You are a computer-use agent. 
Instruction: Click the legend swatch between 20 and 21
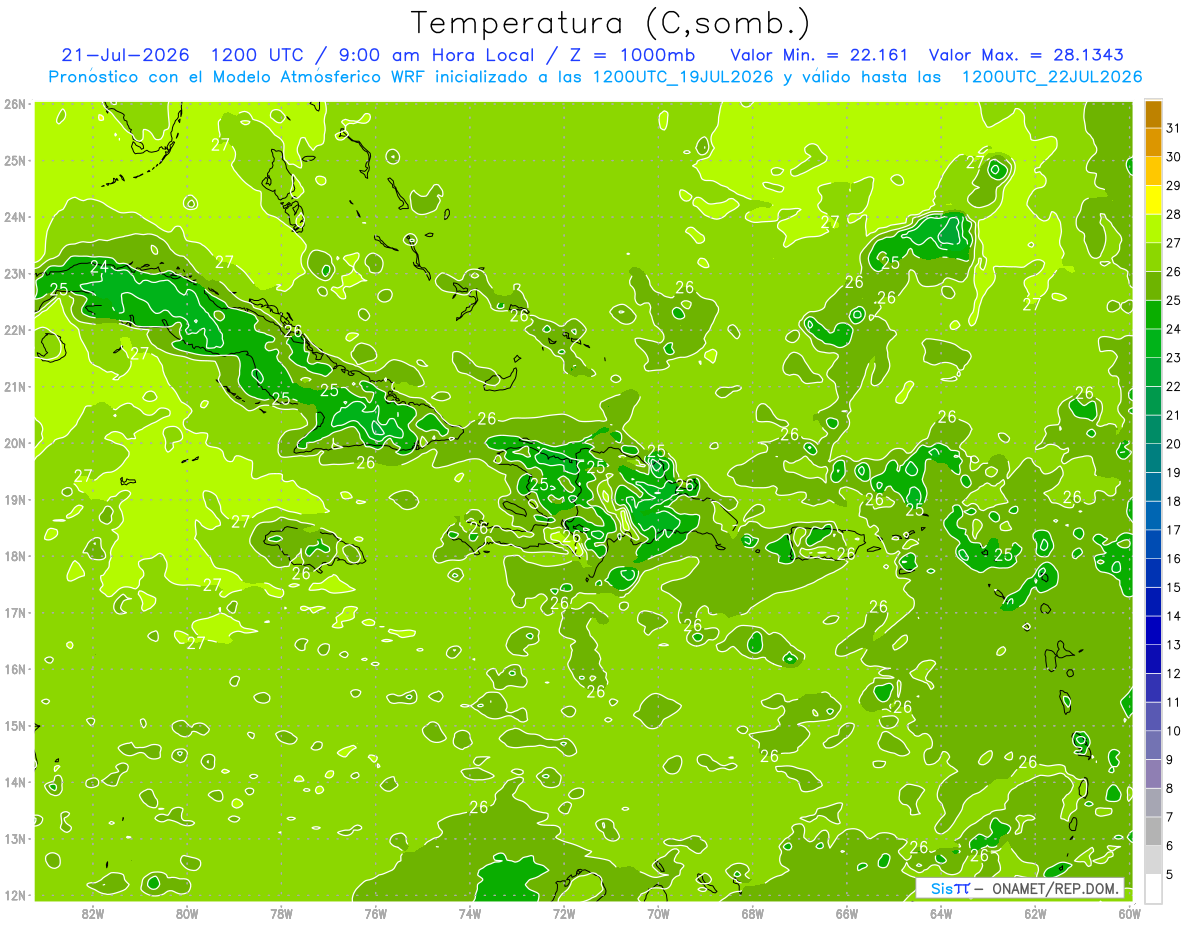point(1153,430)
